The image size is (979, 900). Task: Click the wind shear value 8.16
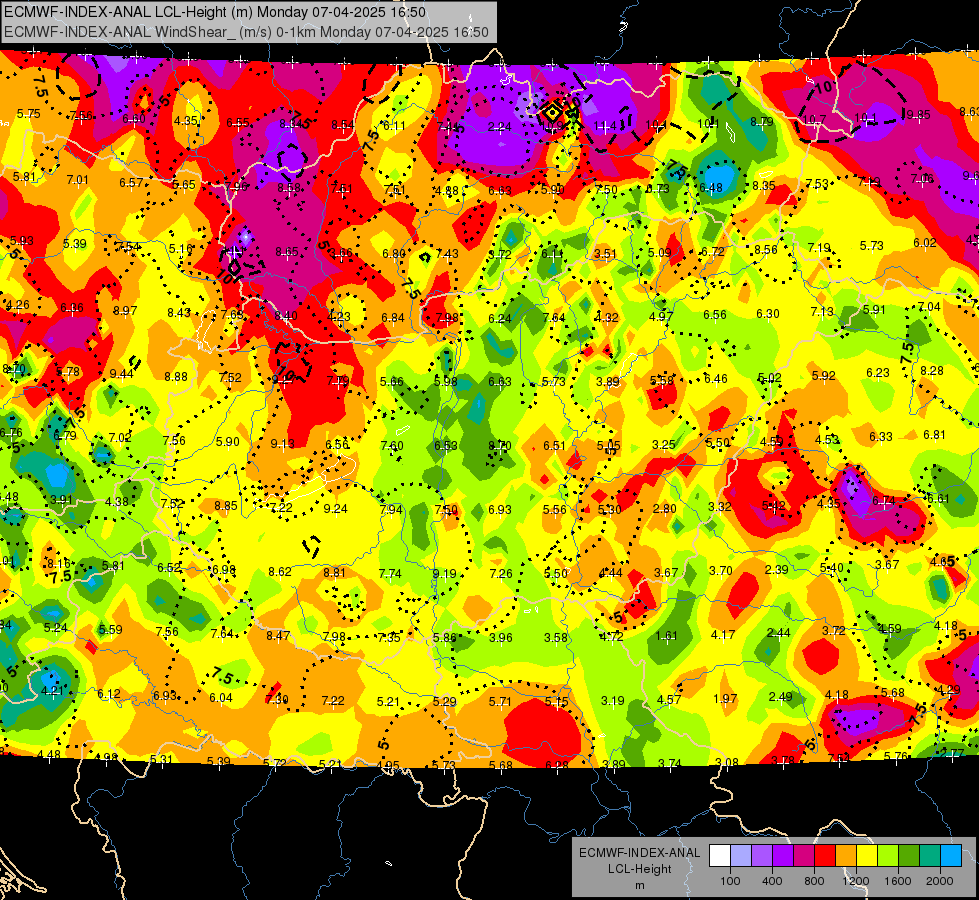(59, 563)
